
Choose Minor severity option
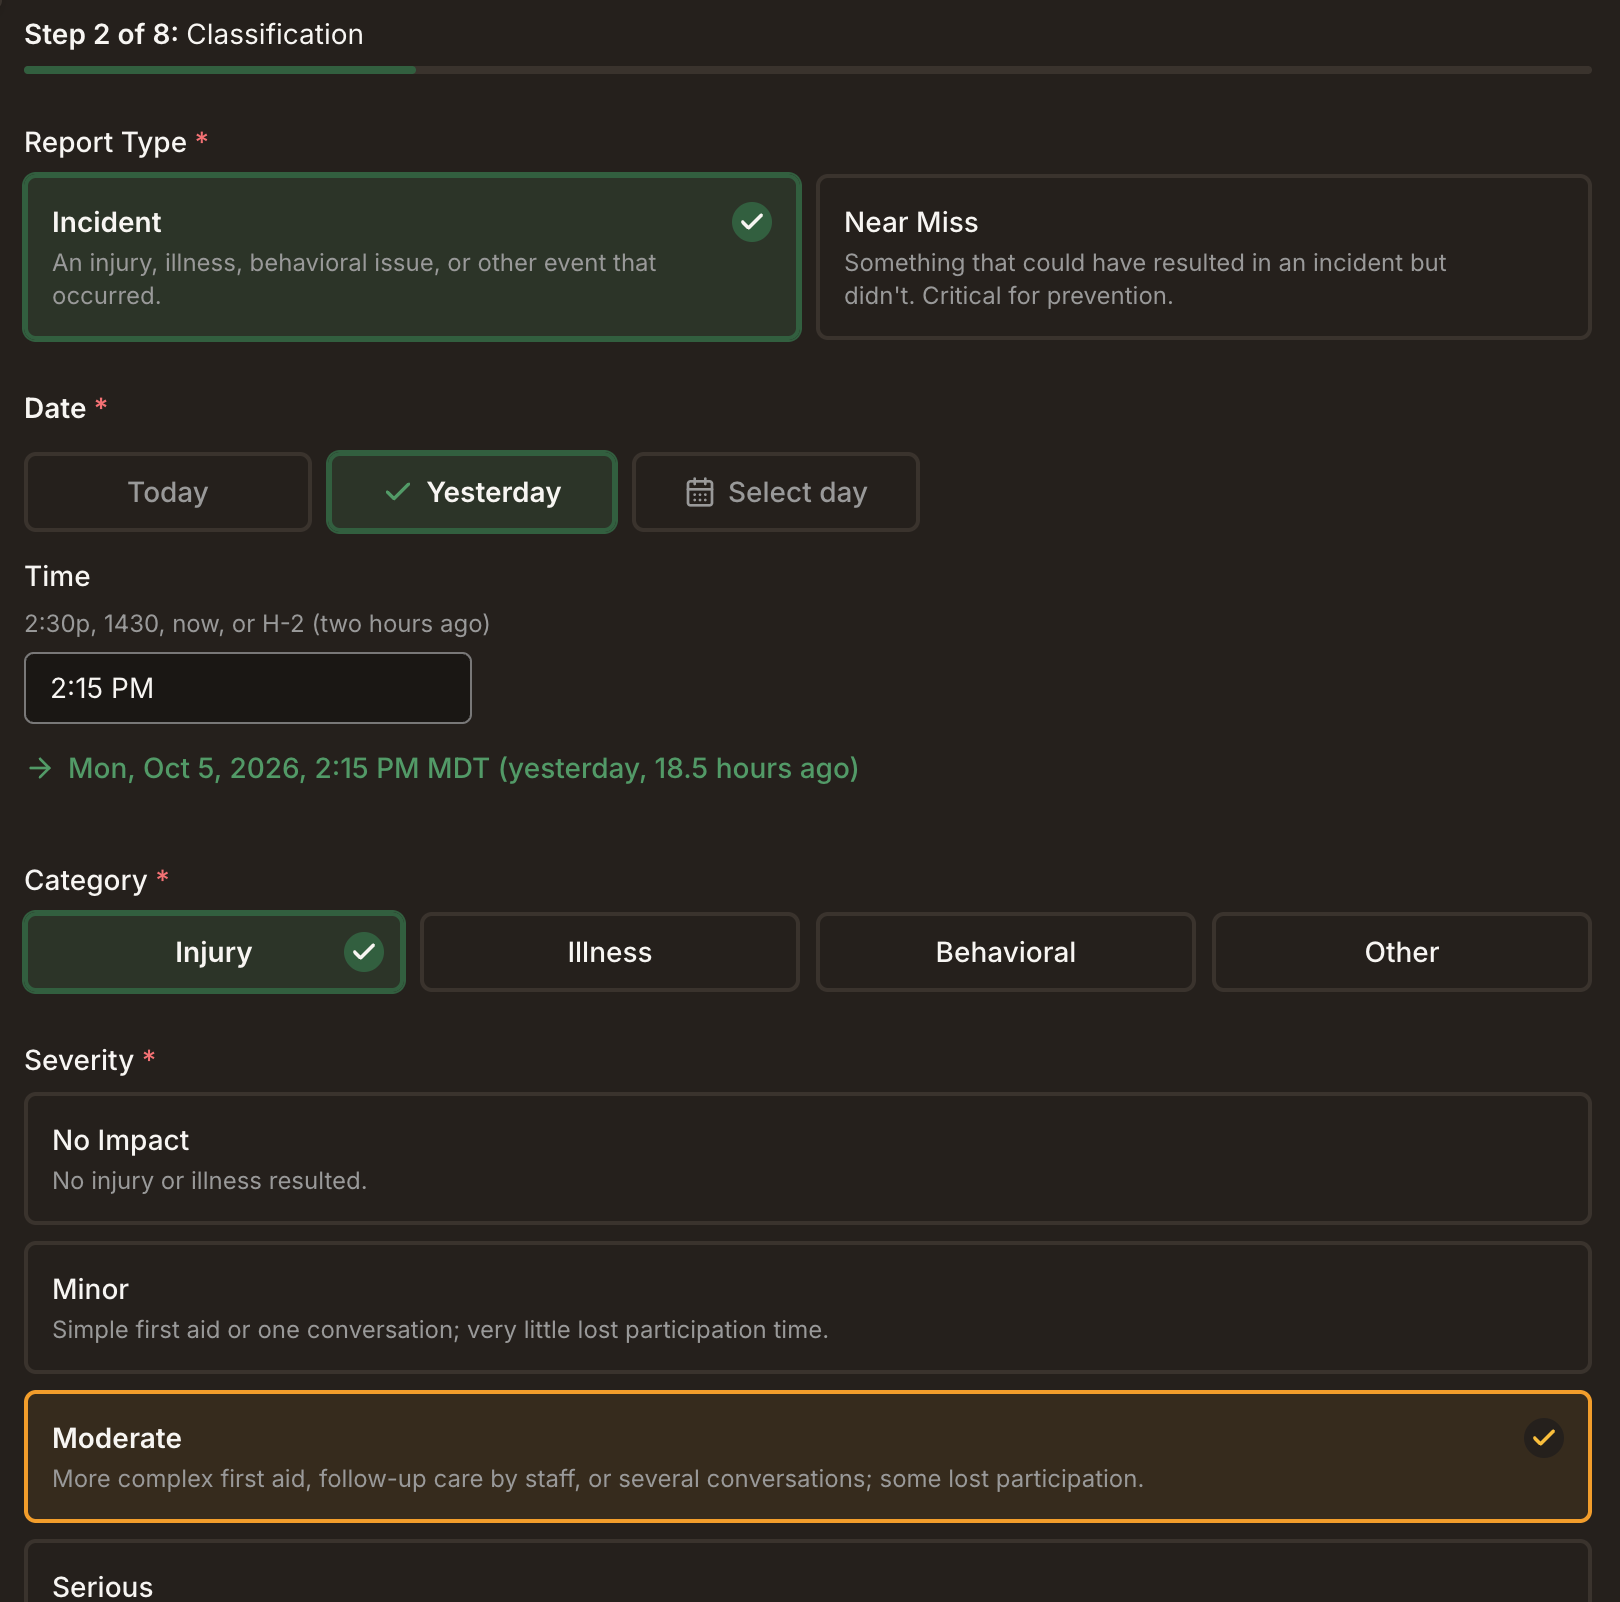click(808, 1307)
